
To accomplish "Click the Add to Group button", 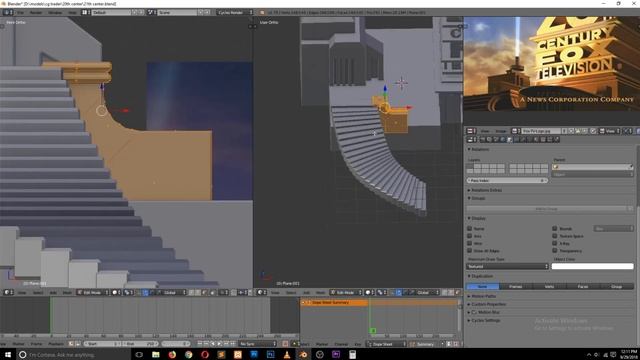I will coord(547,209).
